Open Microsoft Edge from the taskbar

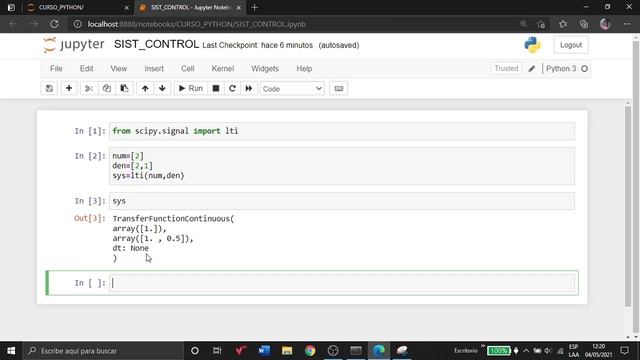coord(379,351)
